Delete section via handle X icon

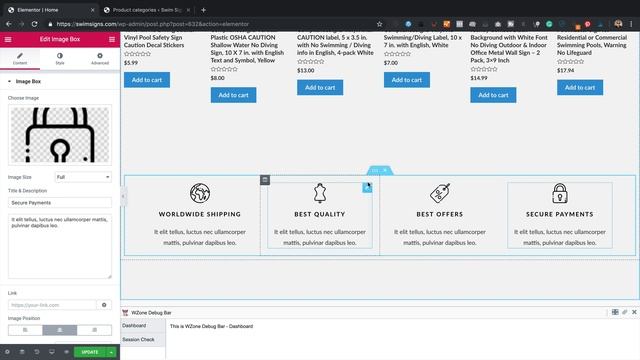[385, 170]
